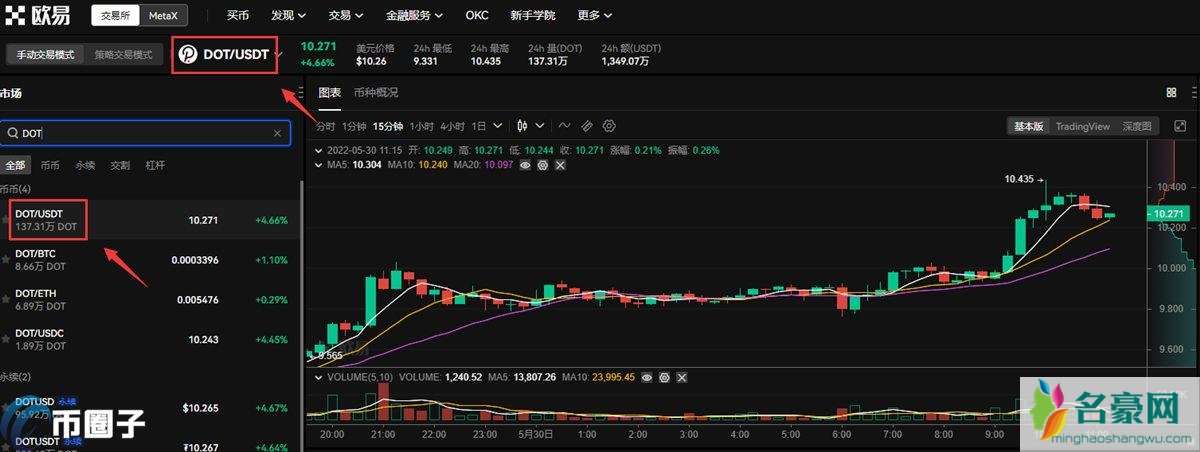Screen dimensions: 1200x452
Task: Toggle MA indicator visibility eye
Action: pyautogui.click(x=525, y=164)
